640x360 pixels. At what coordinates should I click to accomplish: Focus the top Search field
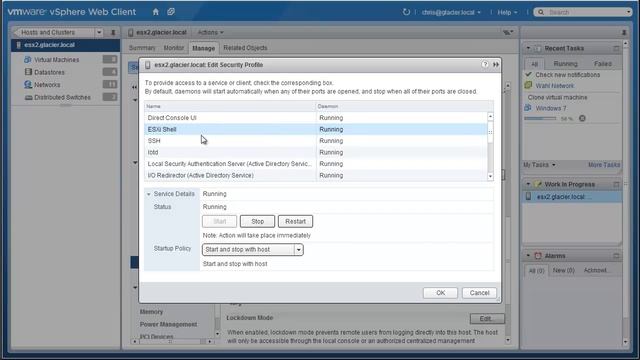(583, 12)
